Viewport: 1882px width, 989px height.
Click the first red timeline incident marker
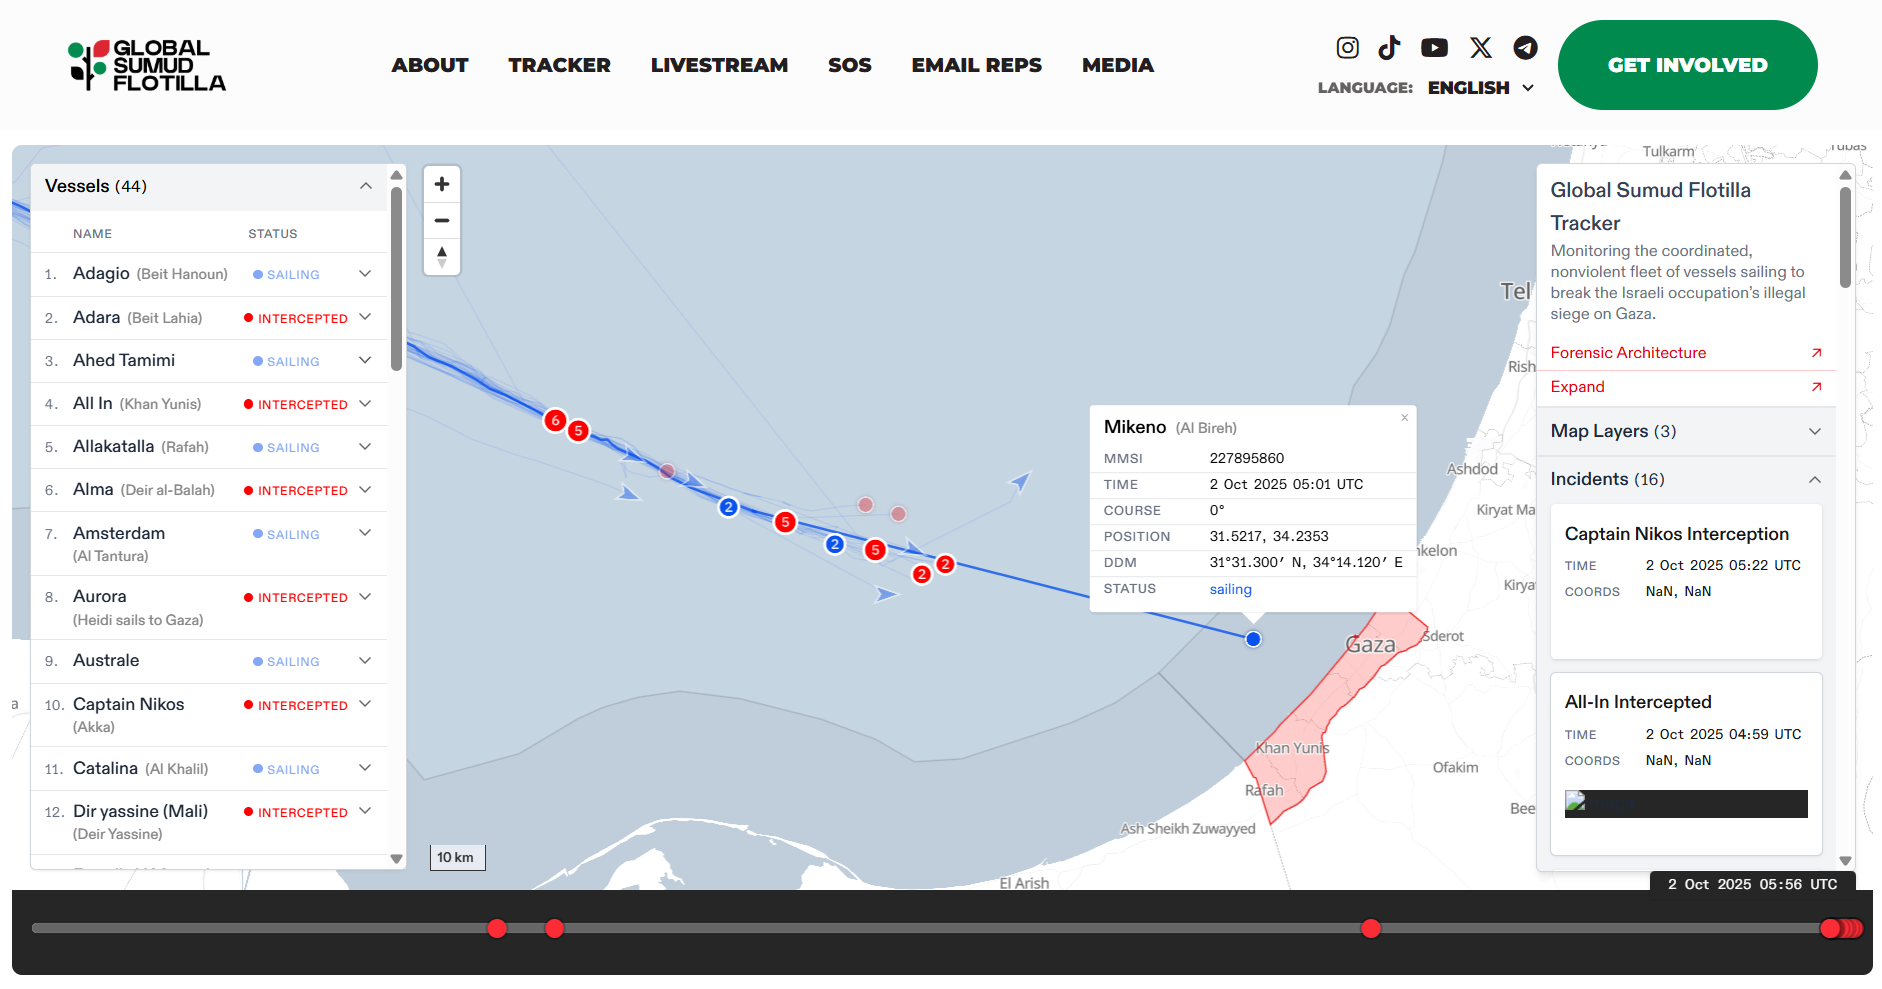tap(497, 929)
